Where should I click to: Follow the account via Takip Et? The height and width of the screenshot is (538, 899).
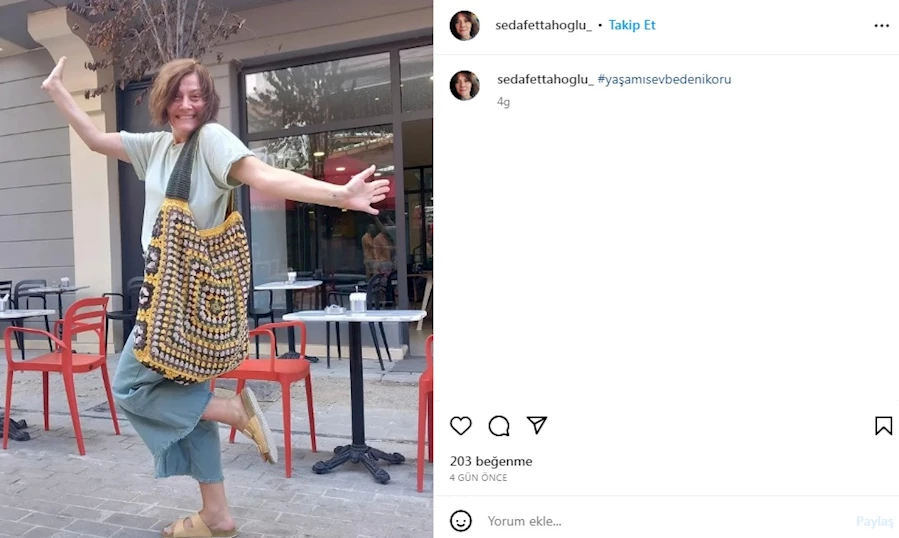coord(632,25)
